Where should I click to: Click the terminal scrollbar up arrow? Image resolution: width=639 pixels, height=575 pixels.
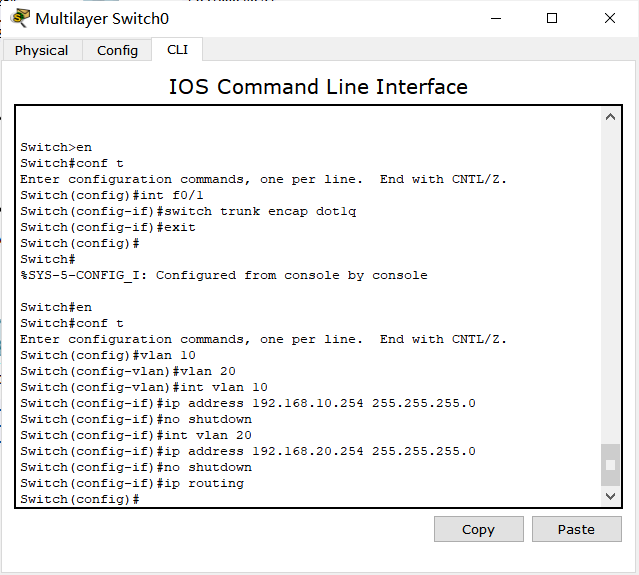(610, 118)
